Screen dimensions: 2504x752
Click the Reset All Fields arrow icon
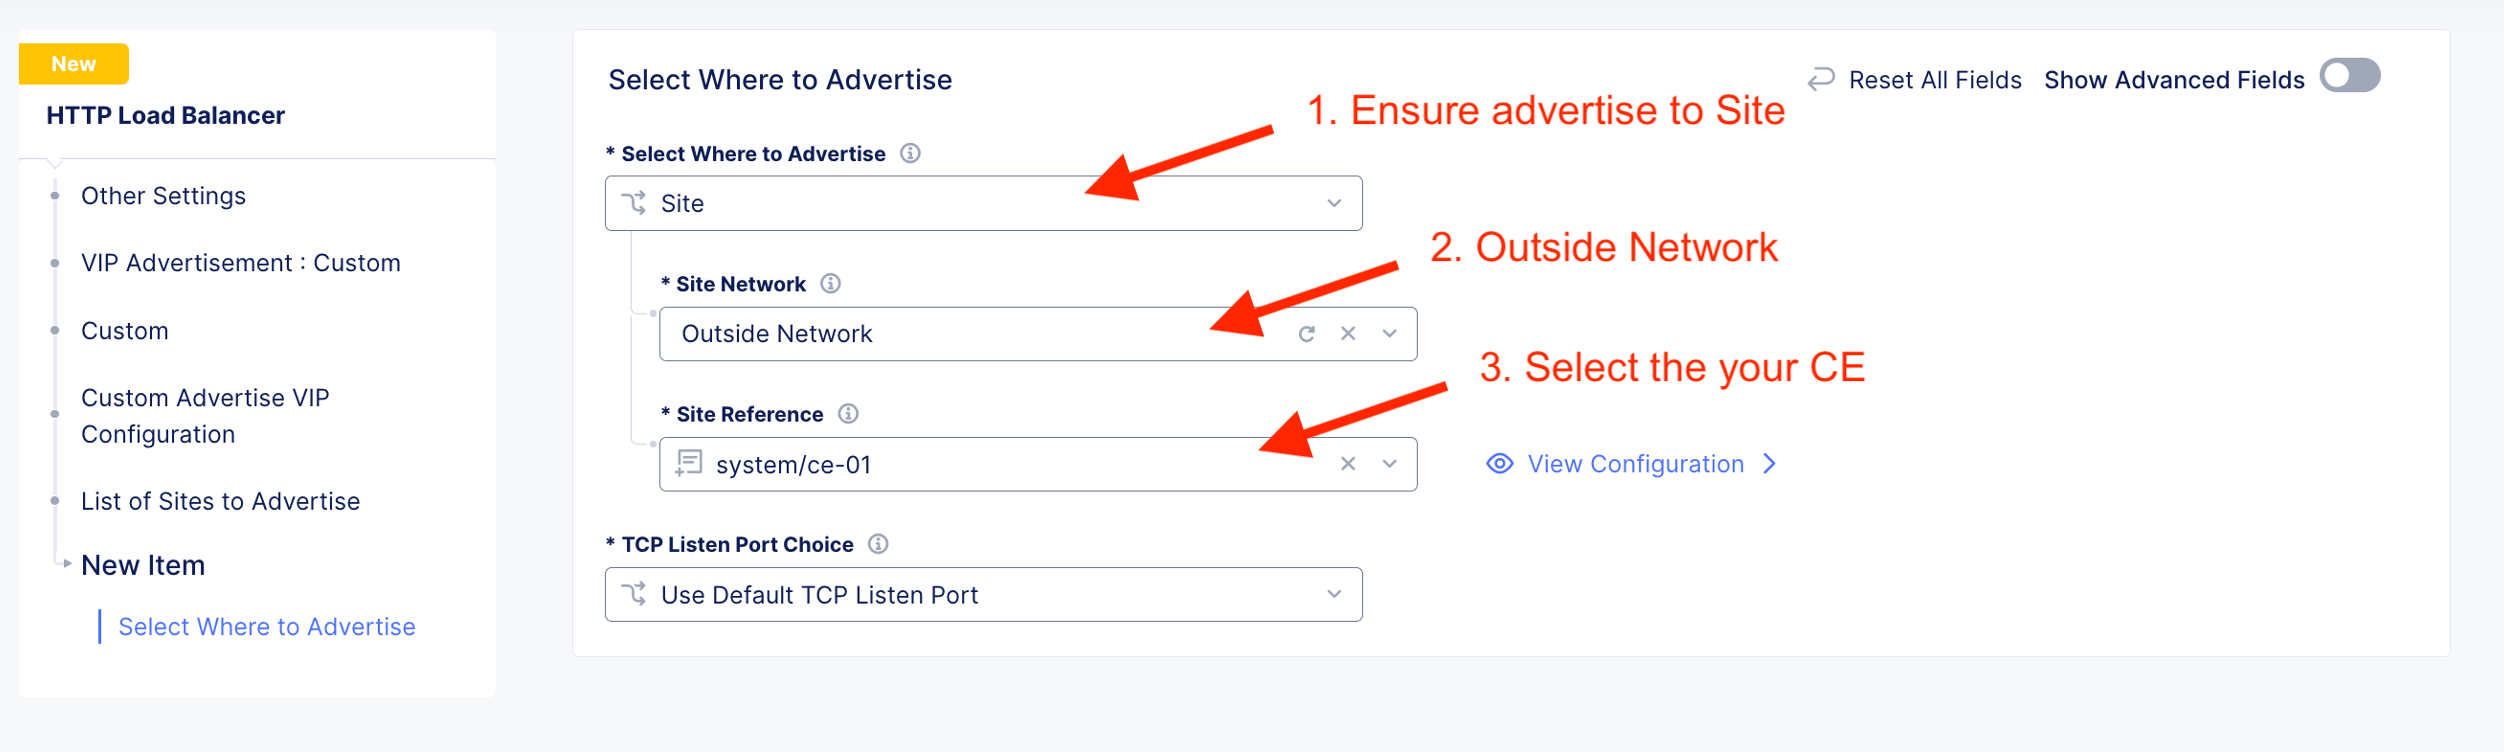[x=1821, y=79]
